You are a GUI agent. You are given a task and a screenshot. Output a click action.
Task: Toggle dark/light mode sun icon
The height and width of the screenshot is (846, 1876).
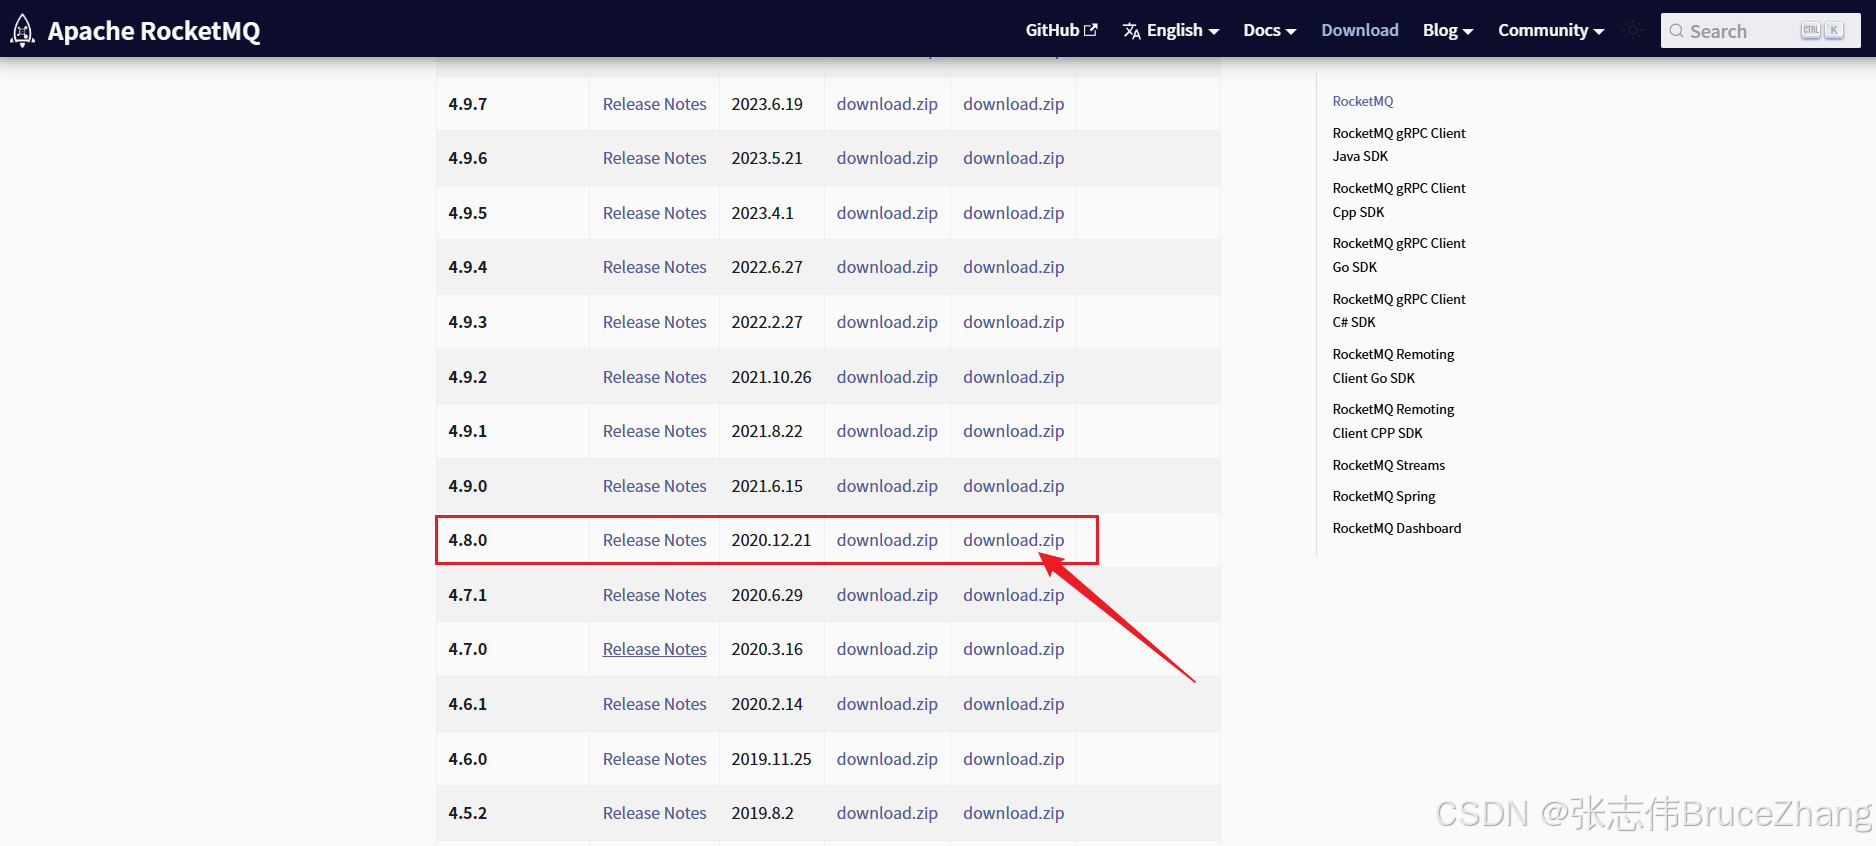tap(1634, 30)
